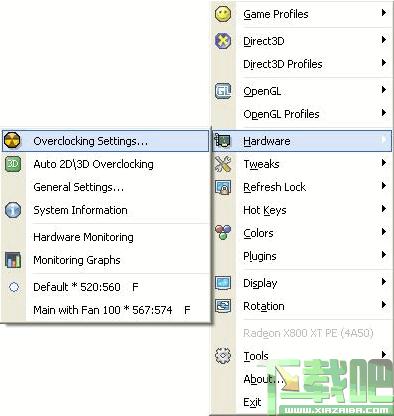The height and width of the screenshot is (416, 394).
Task: Click the OpenGL menu label
Action: (262, 92)
